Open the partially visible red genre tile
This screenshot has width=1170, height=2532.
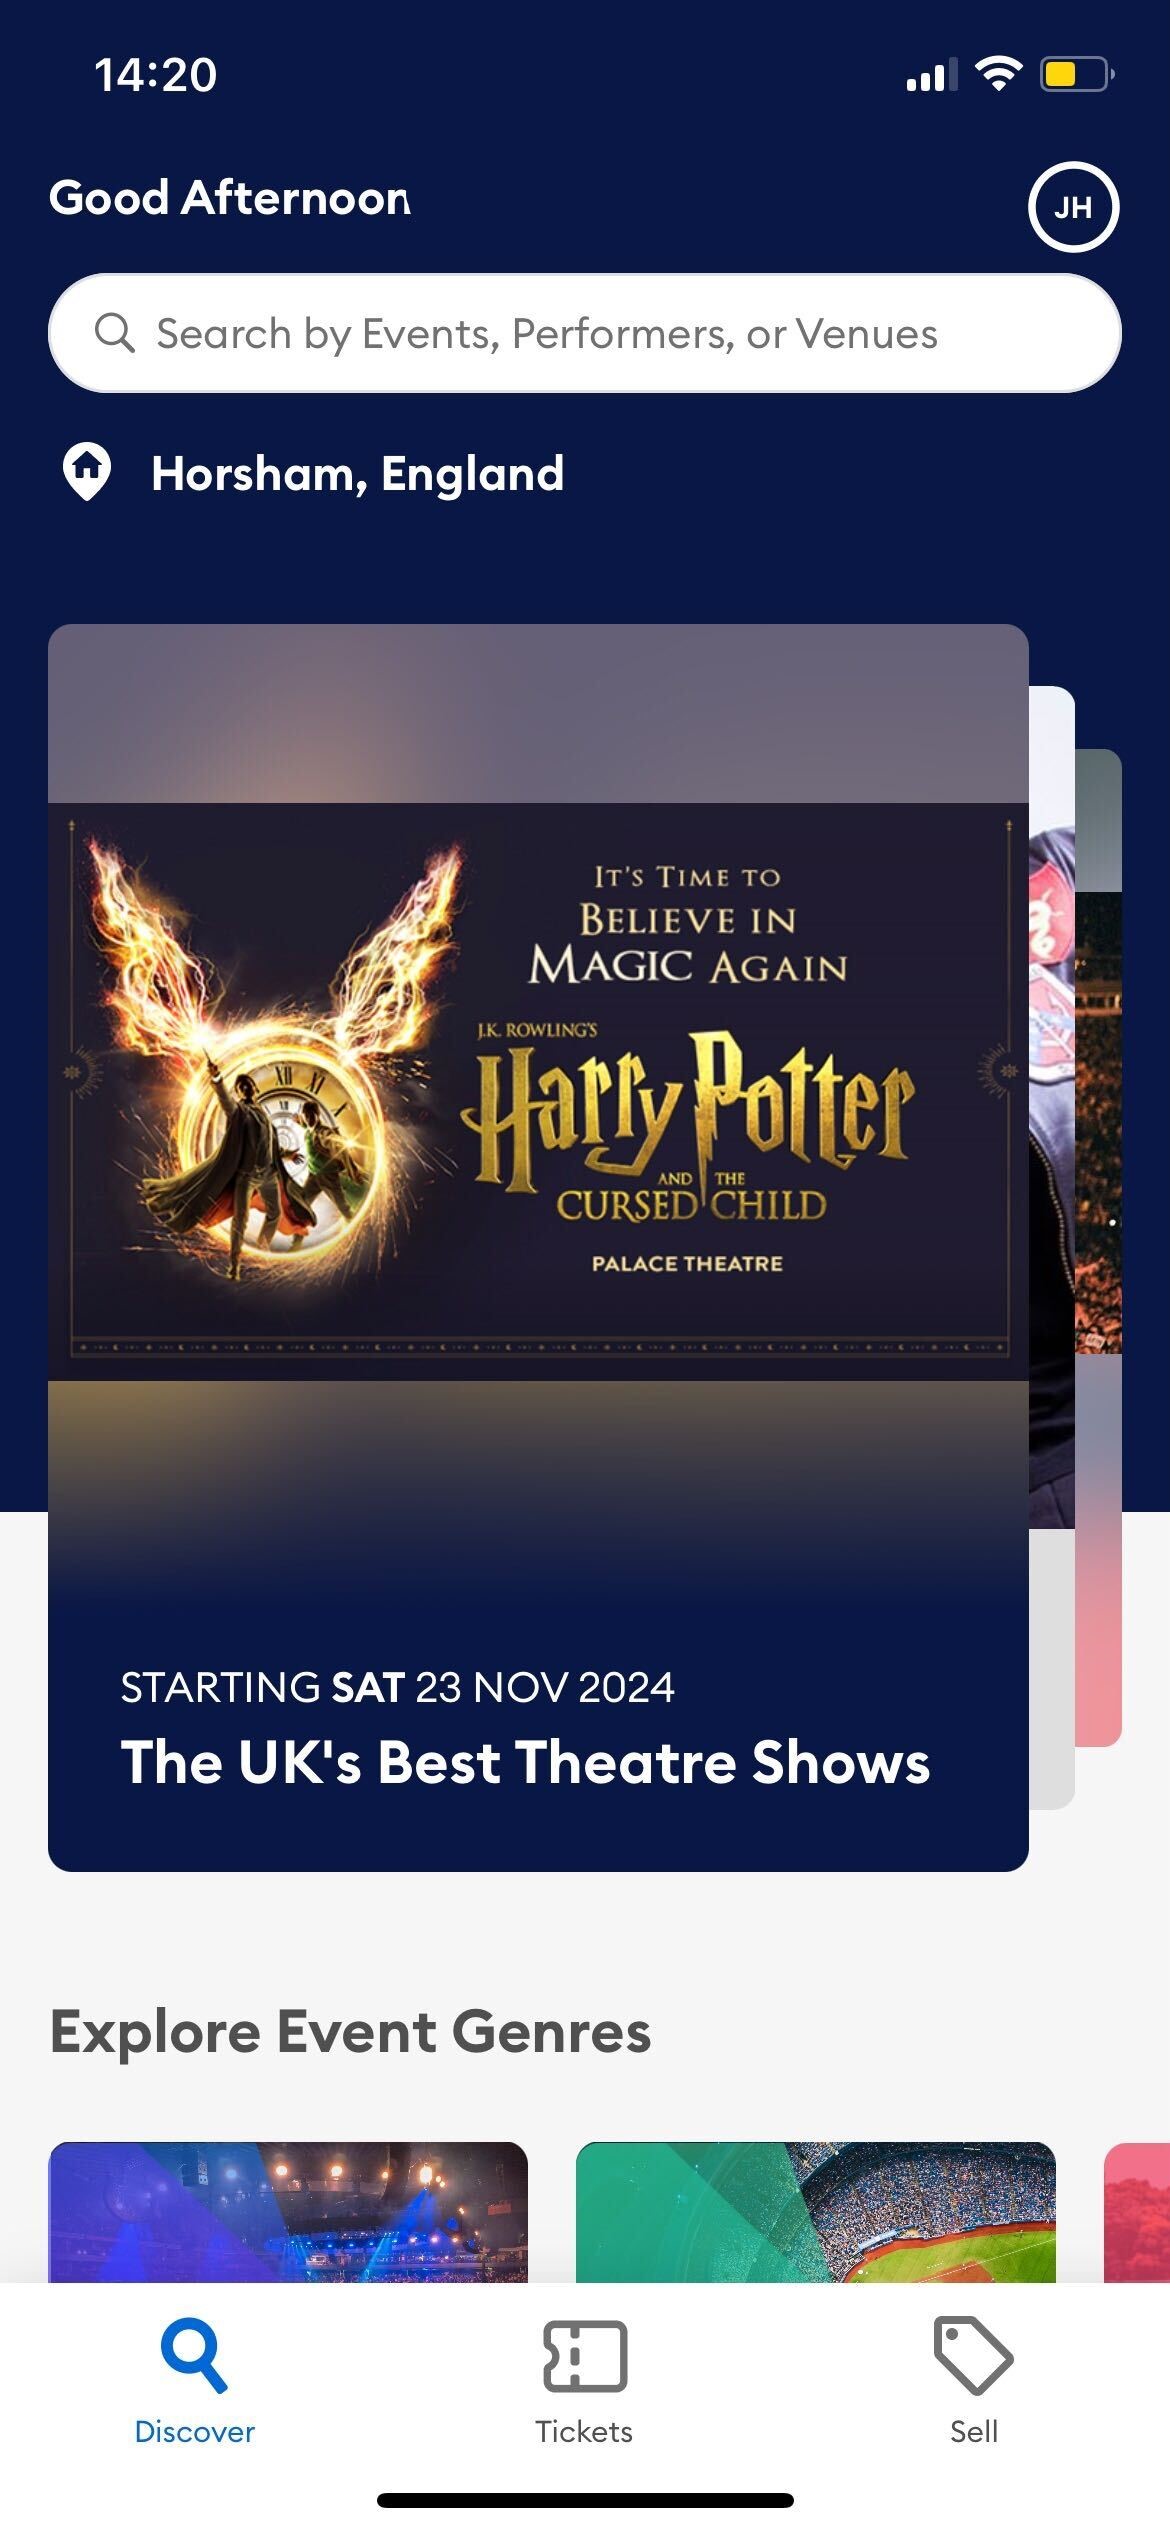1137,2212
